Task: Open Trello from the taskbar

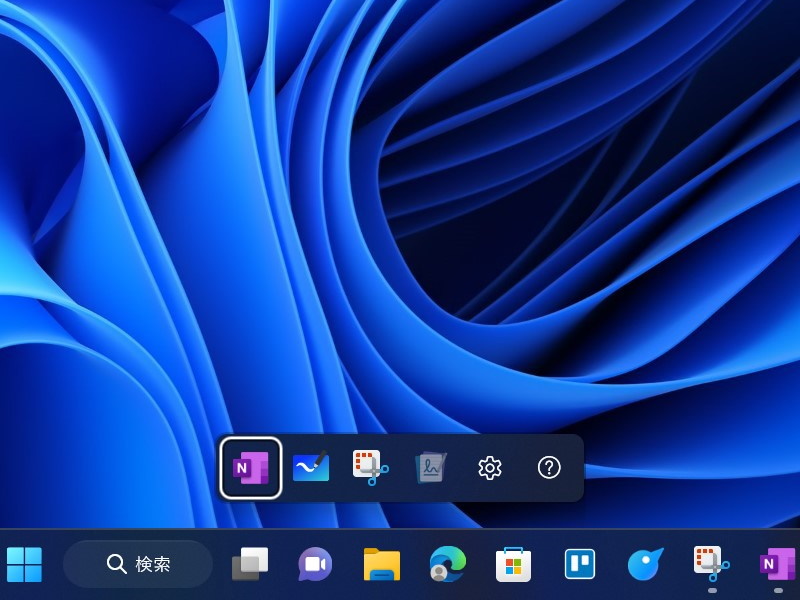Action: [x=580, y=564]
